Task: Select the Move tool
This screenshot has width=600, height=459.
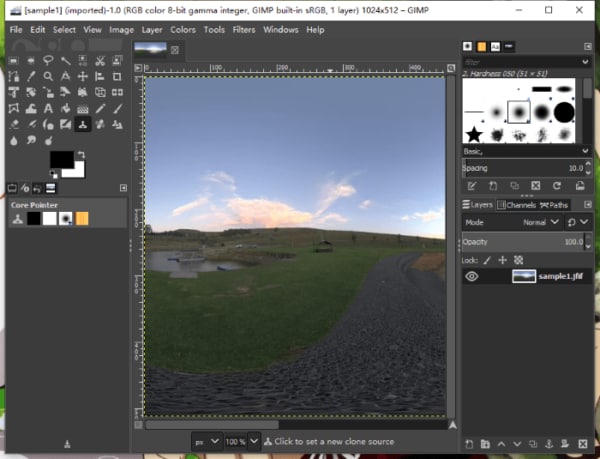Action: coord(83,76)
